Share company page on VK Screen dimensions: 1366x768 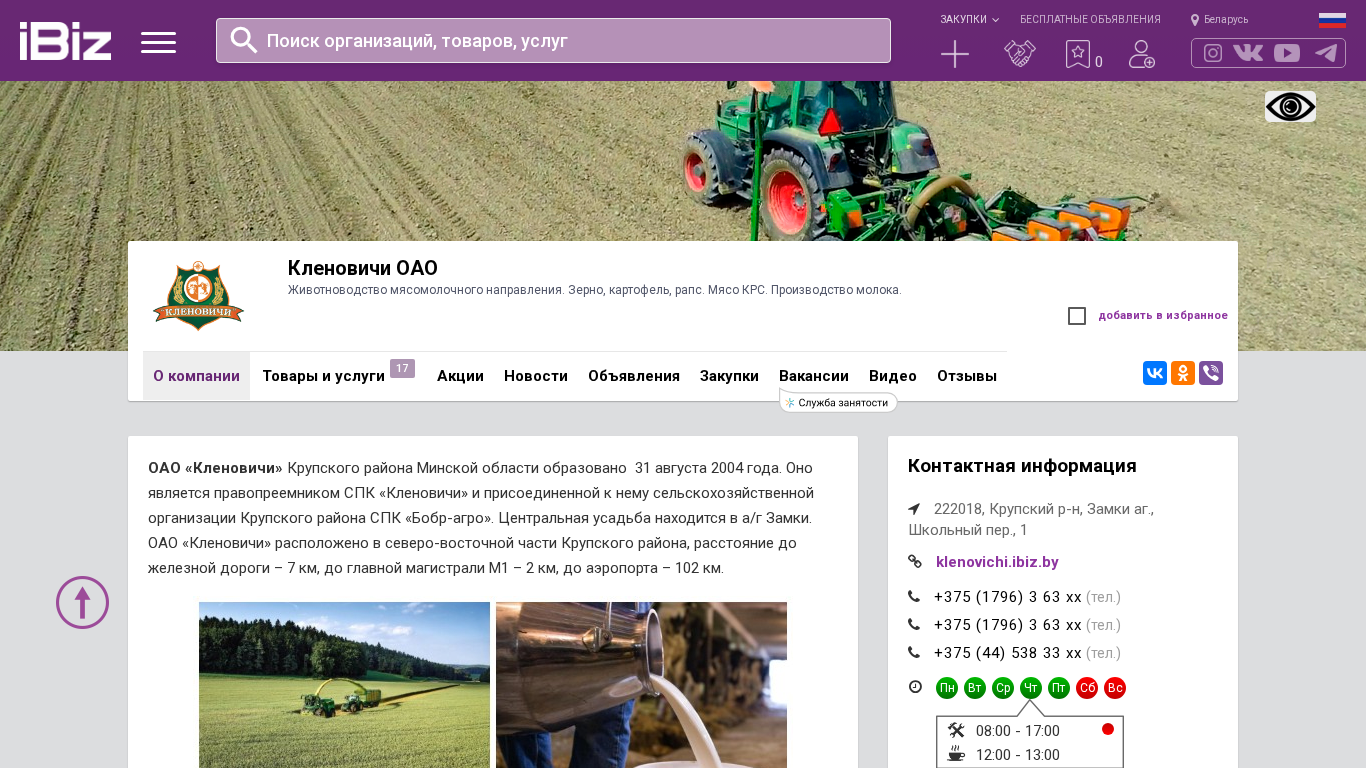click(x=1155, y=373)
